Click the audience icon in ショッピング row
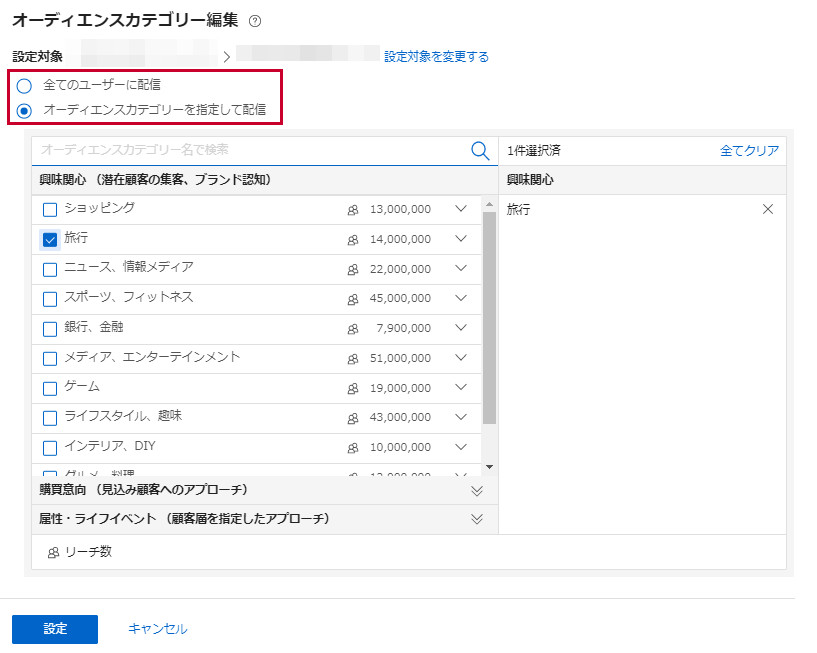817x653 pixels. (x=352, y=210)
